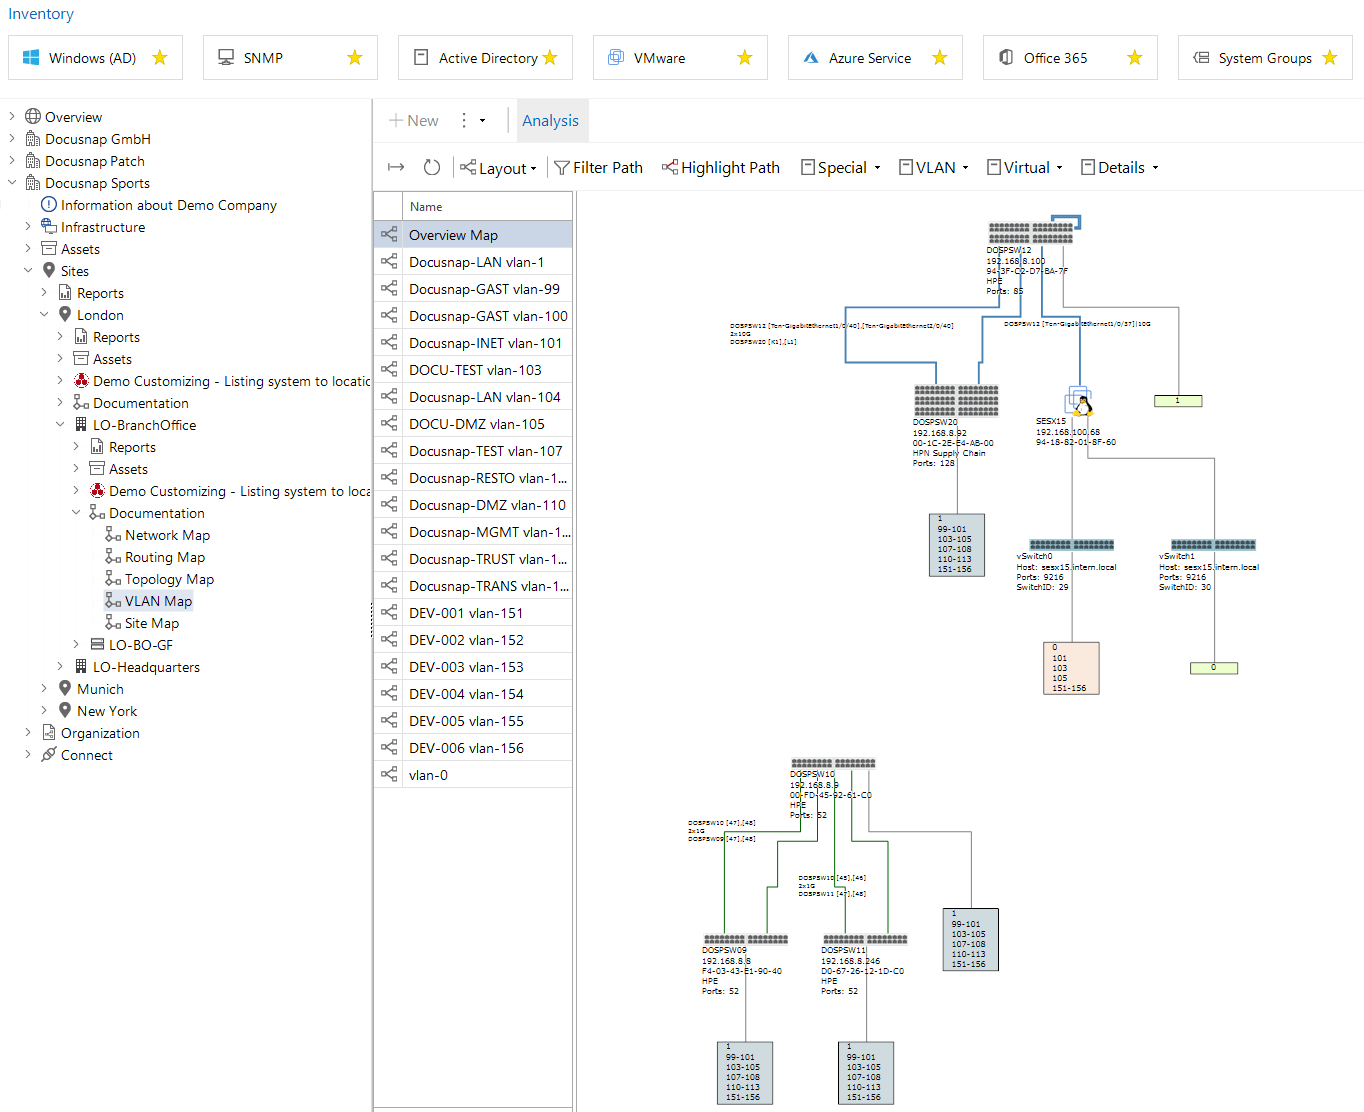Image resolution: width=1364 pixels, height=1112 pixels.
Task: Toggle favorite star on Windows (AD) tile
Action: coord(159,58)
